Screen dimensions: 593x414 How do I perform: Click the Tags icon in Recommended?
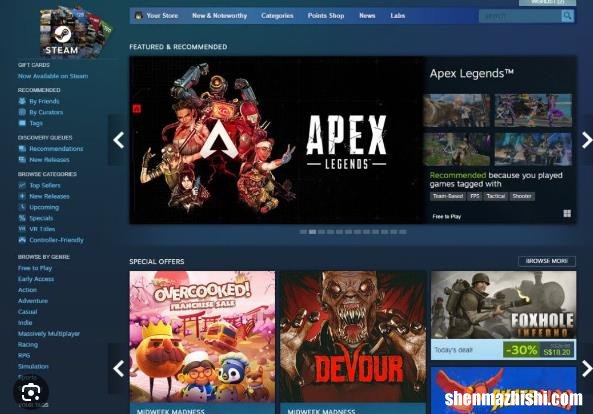[x=22, y=123]
